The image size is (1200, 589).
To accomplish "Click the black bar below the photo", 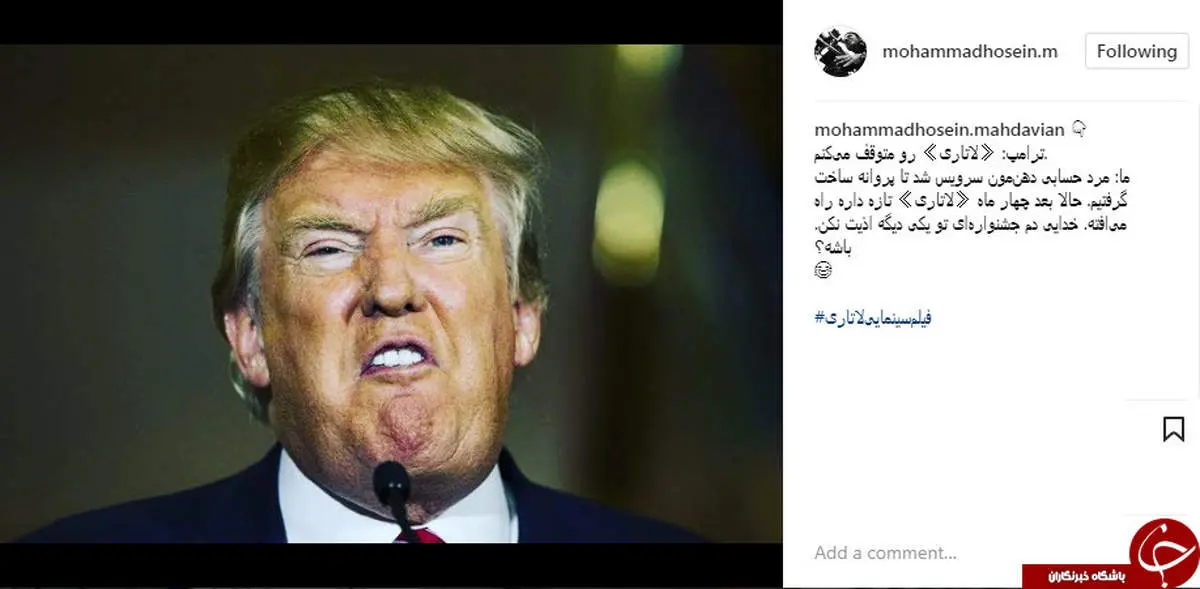I will [391, 565].
